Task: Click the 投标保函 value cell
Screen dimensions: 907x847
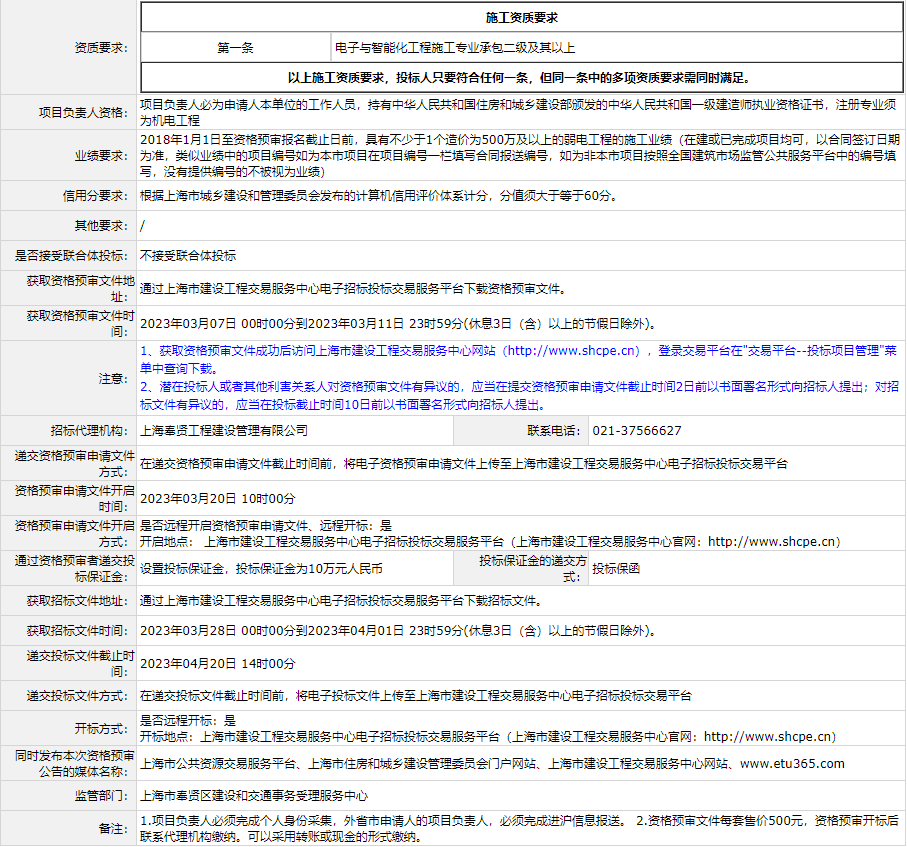Action: (x=616, y=568)
